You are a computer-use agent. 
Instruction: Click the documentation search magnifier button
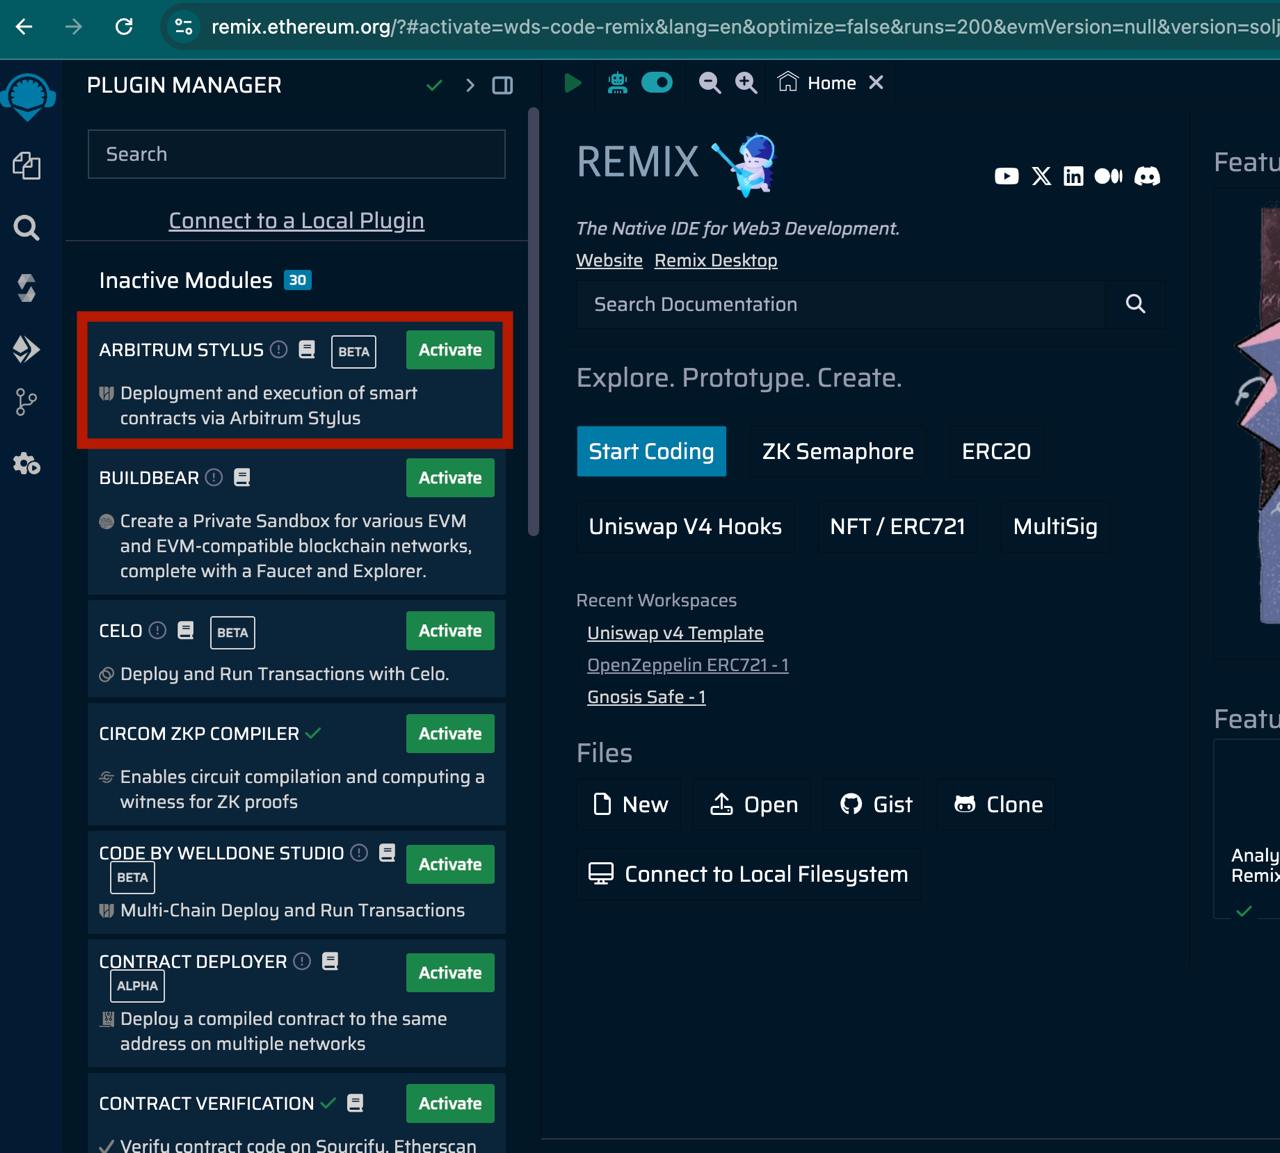coord(1135,304)
